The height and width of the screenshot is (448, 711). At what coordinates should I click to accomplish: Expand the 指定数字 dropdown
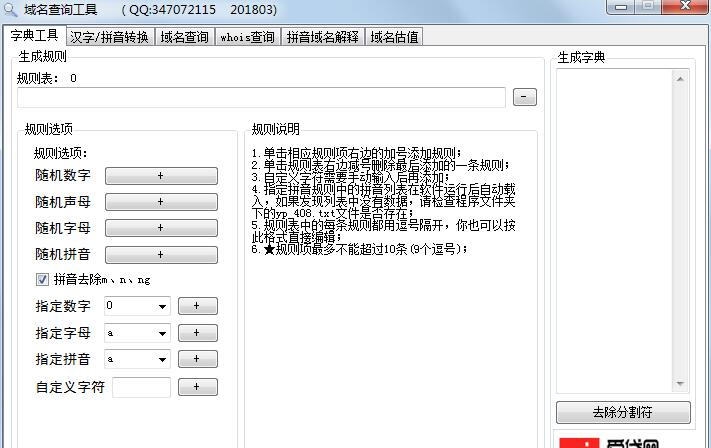click(x=162, y=307)
